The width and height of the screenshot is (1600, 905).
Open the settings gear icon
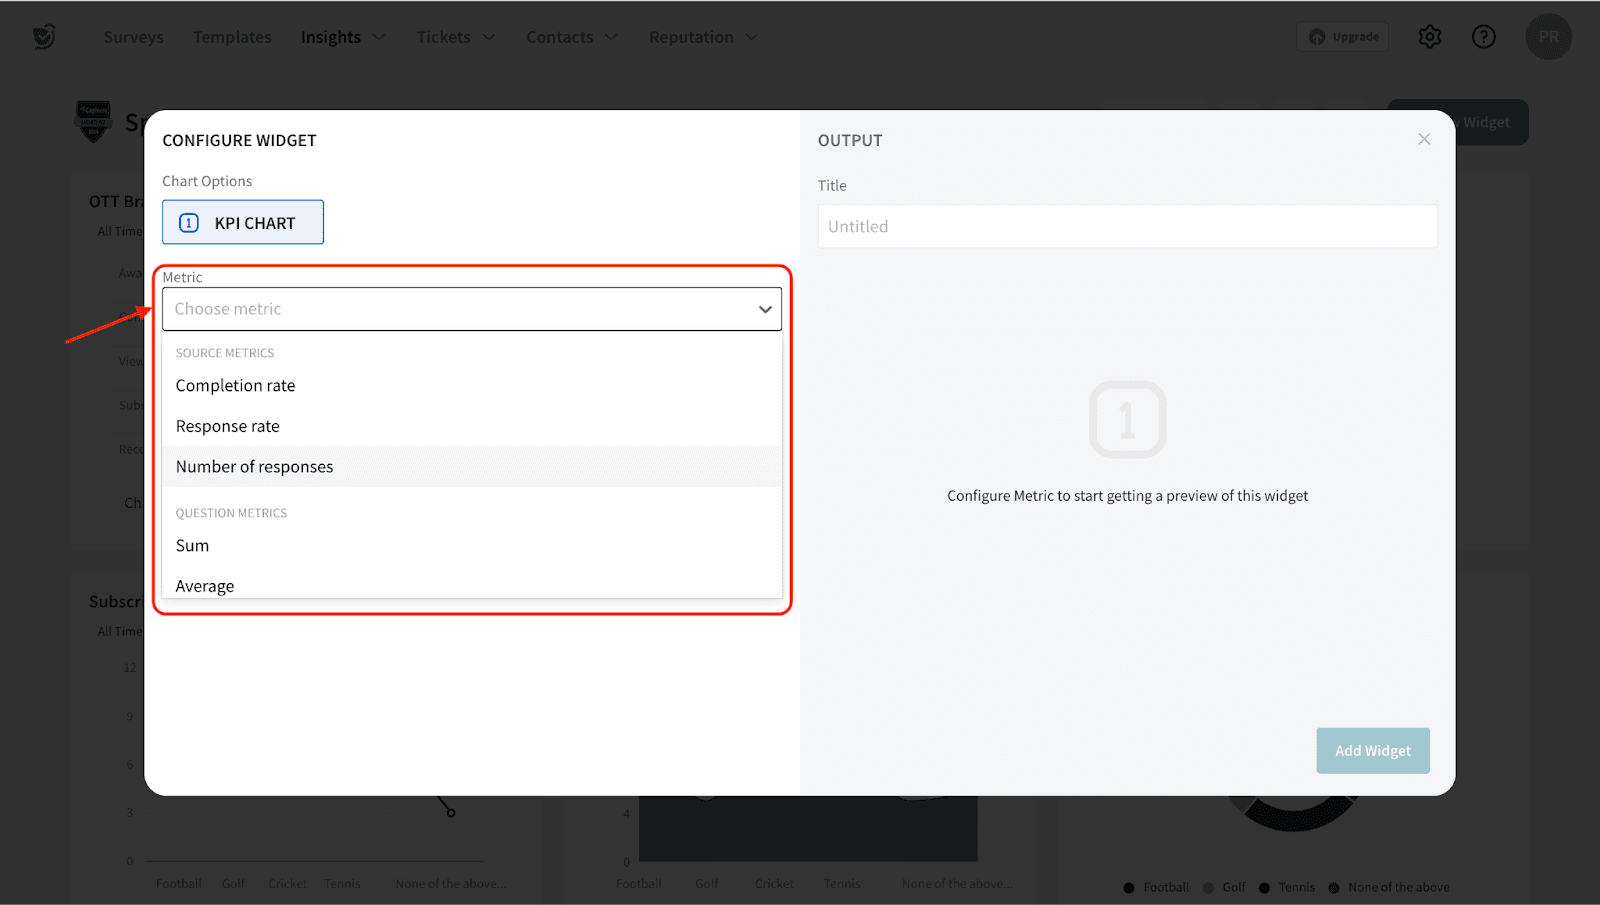(x=1430, y=37)
